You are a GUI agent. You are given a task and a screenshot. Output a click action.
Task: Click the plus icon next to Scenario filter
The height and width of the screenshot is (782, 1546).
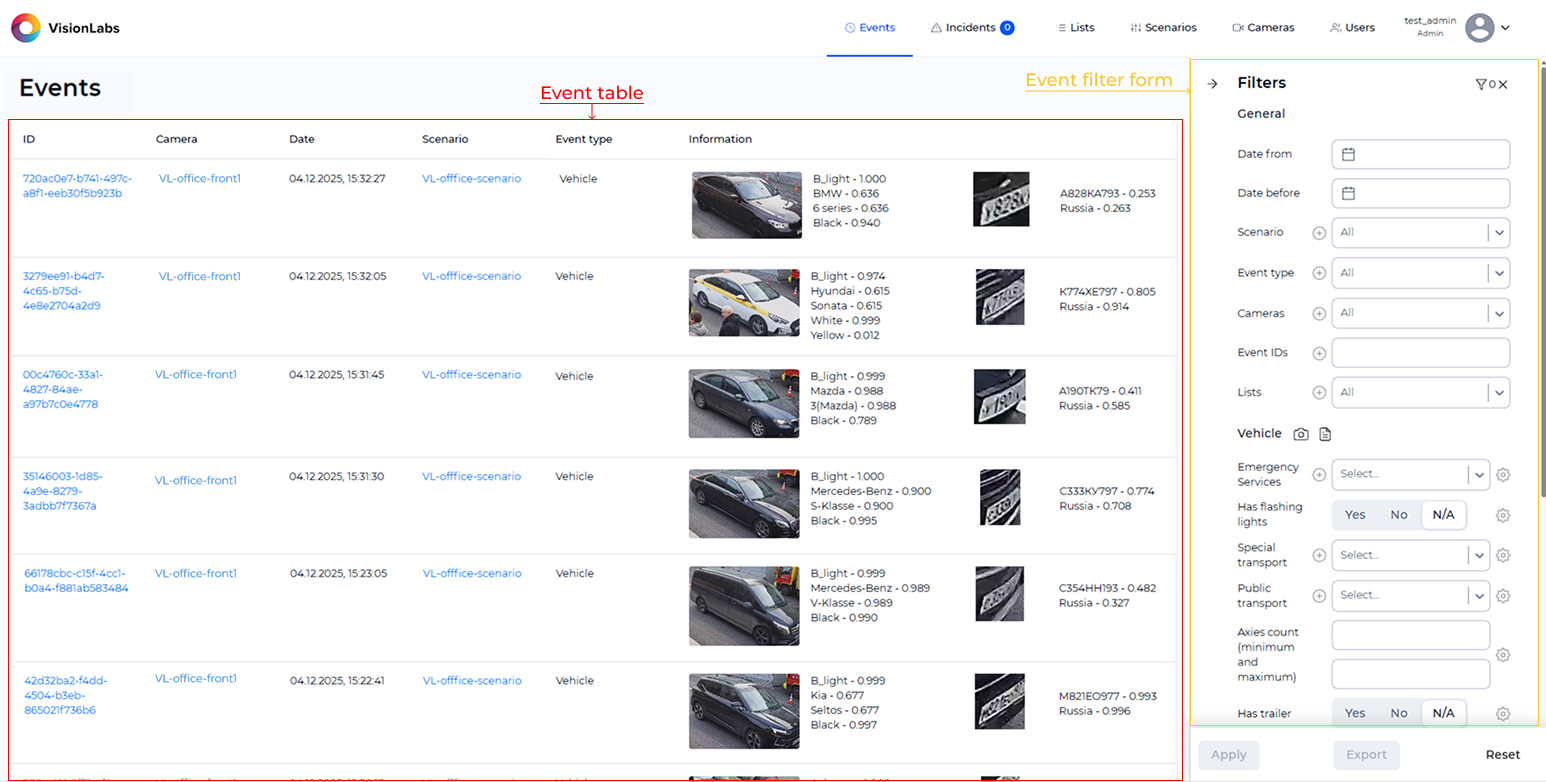pos(1319,232)
